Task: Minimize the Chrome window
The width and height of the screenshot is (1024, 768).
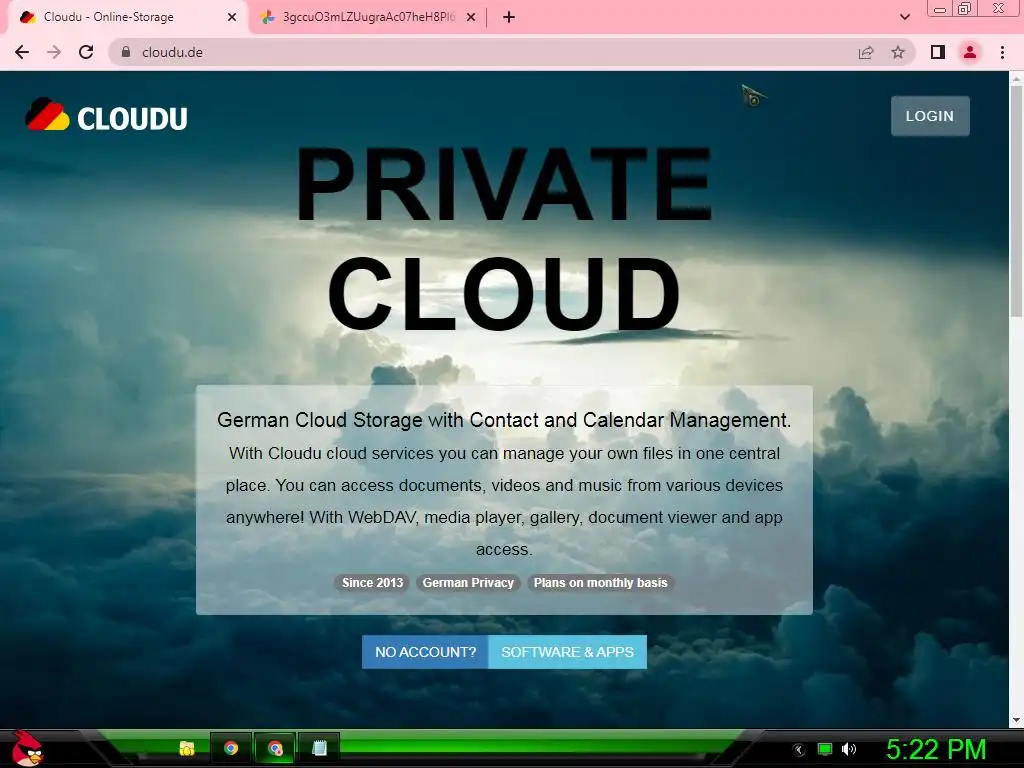Action: point(940,9)
